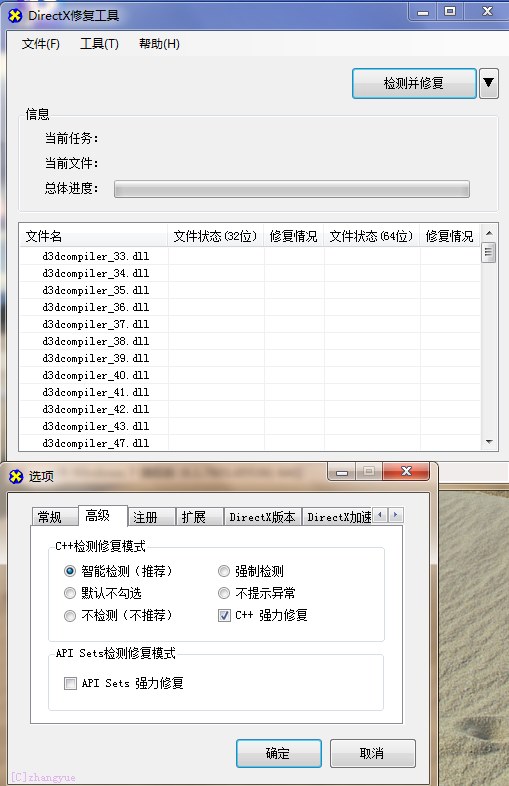The height and width of the screenshot is (786, 509).
Task: Click the tab strip left arrow
Action: [x=381, y=515]
